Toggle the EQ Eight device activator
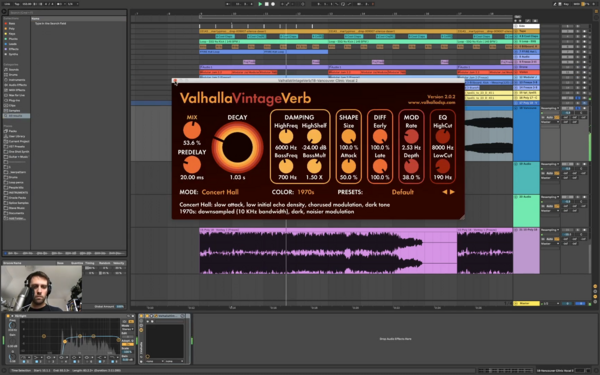 tap(8, 316)
